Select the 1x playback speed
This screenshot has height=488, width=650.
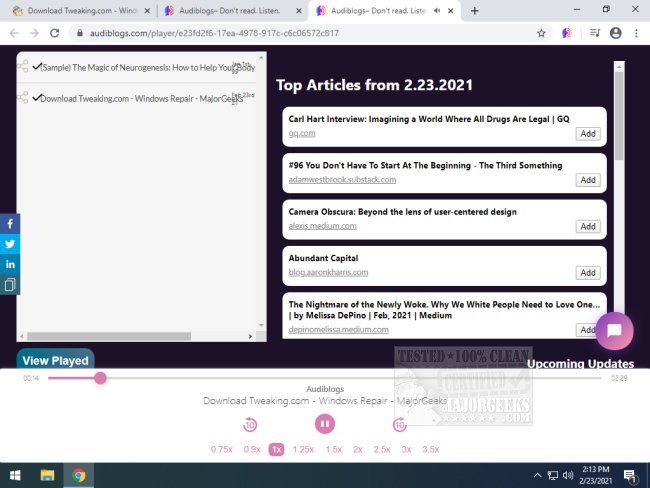276,449
